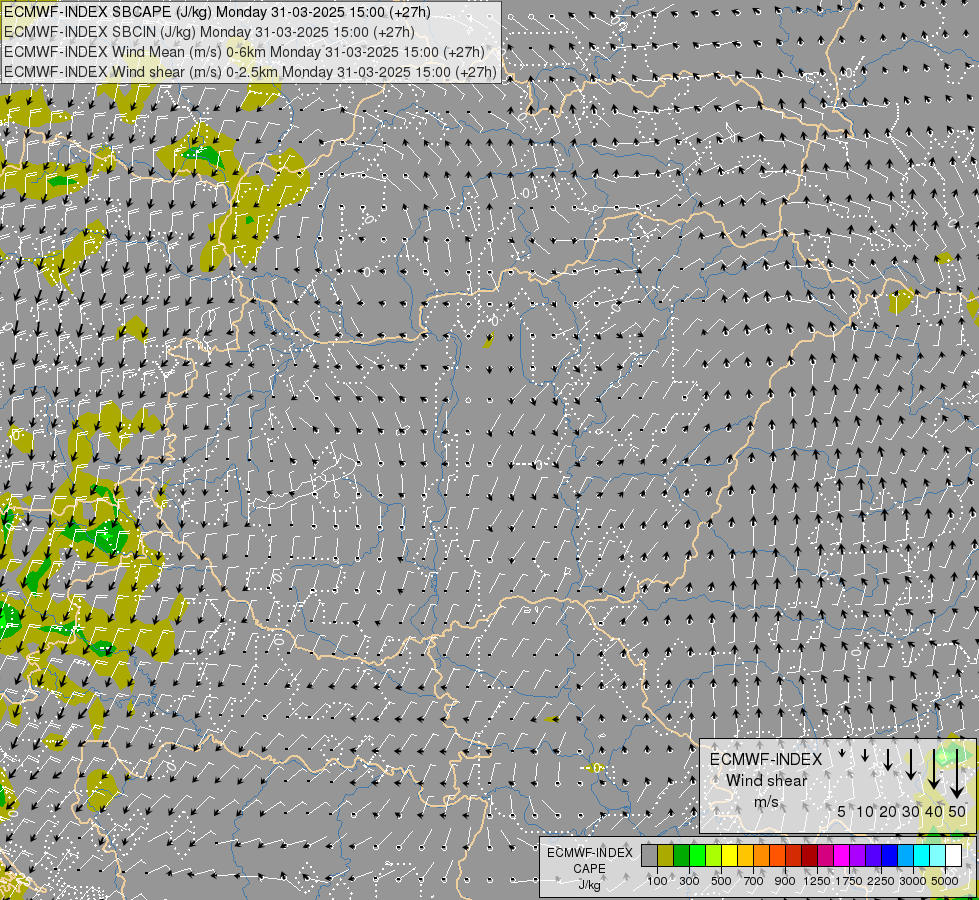Click the number 30 under shear arrows

910,811
